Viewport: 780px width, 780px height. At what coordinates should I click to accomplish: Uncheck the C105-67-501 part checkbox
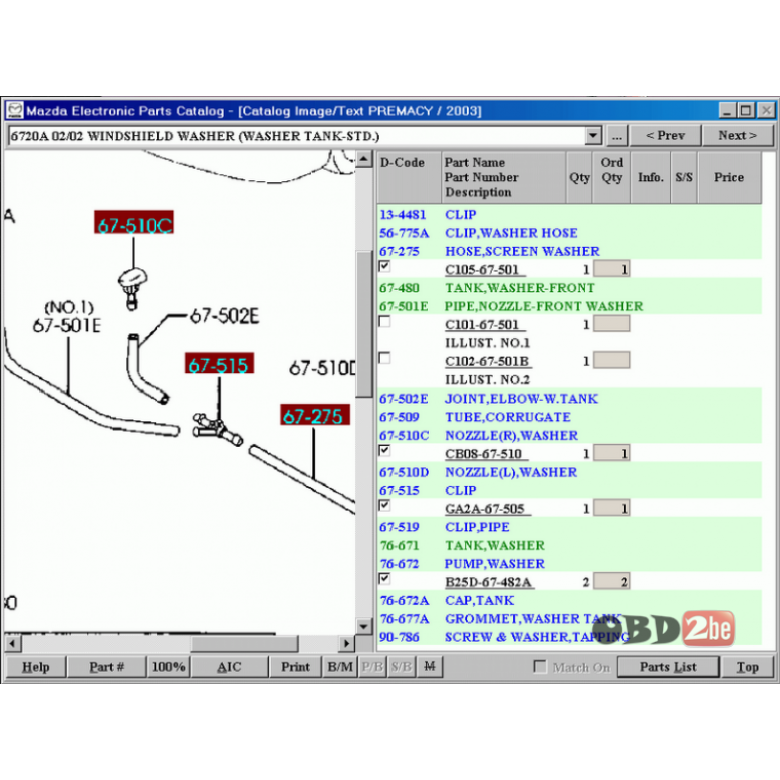[x=384, y=266]
